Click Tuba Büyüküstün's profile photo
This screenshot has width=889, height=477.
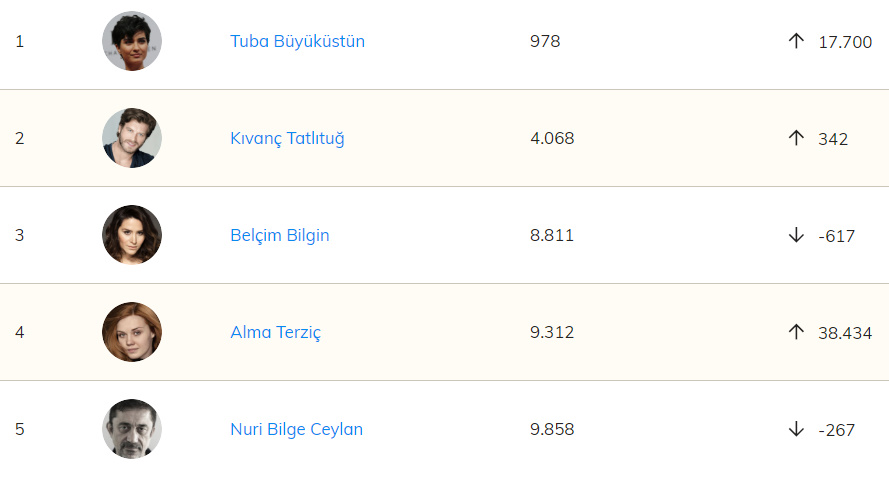(x=132, y=41)
